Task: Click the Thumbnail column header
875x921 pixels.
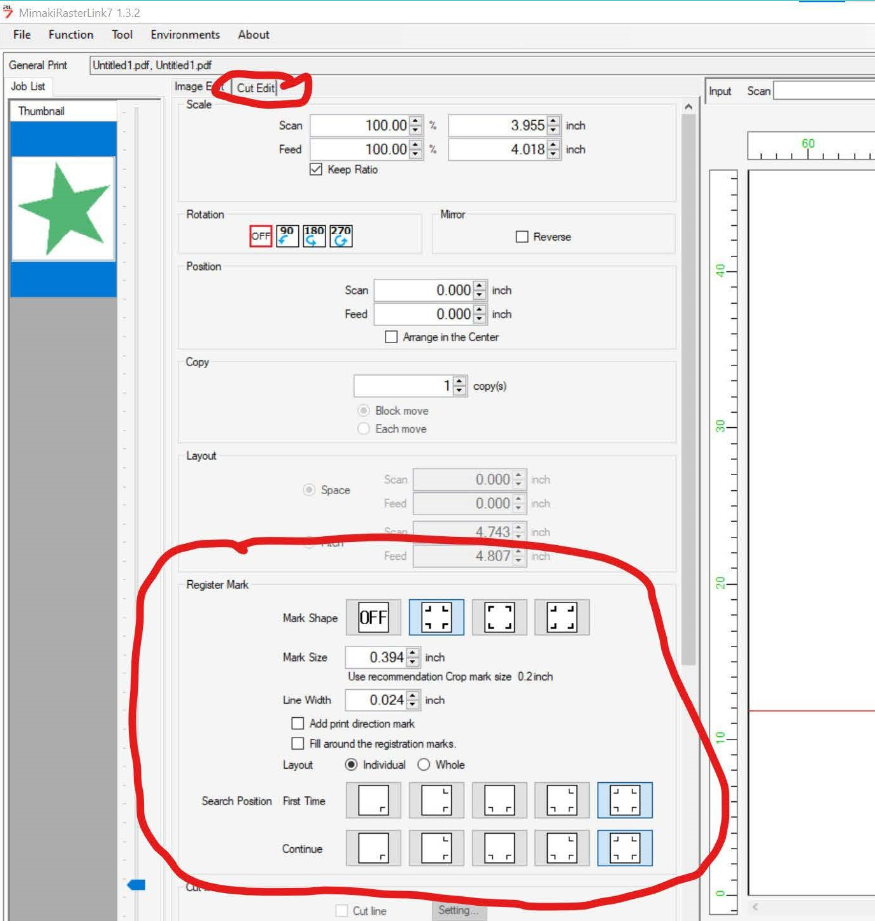Action: 63,111
